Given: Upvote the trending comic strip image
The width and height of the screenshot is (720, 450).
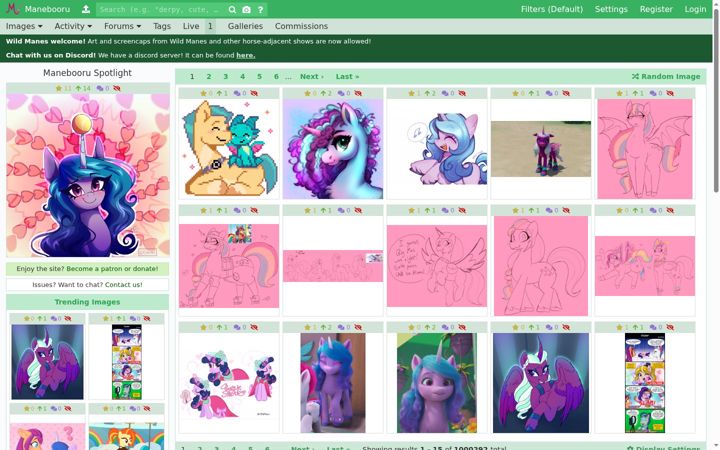Looking at the screenshot, I should [120, 318].
